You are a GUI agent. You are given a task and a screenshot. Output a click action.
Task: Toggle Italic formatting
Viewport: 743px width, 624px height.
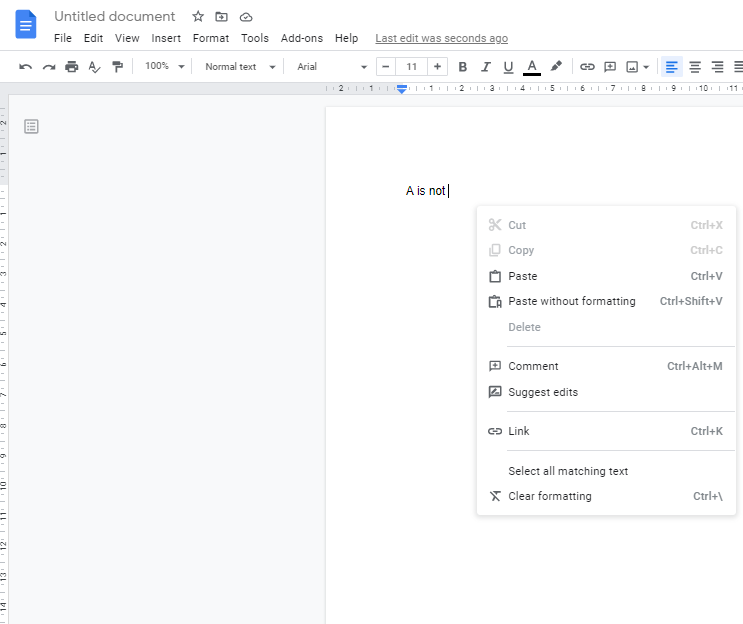(486, 67)
